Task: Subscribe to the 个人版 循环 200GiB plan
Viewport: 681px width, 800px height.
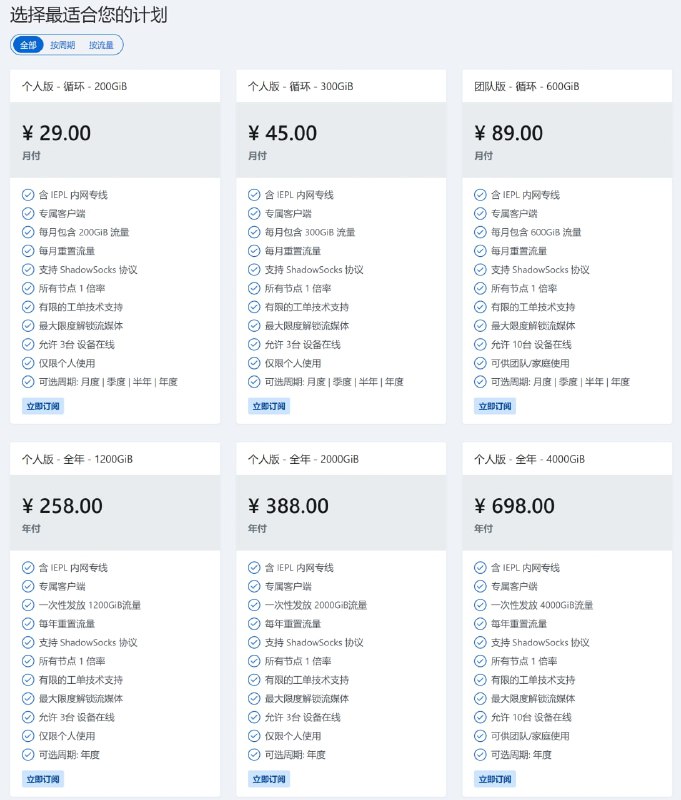Action: (43, 406)
